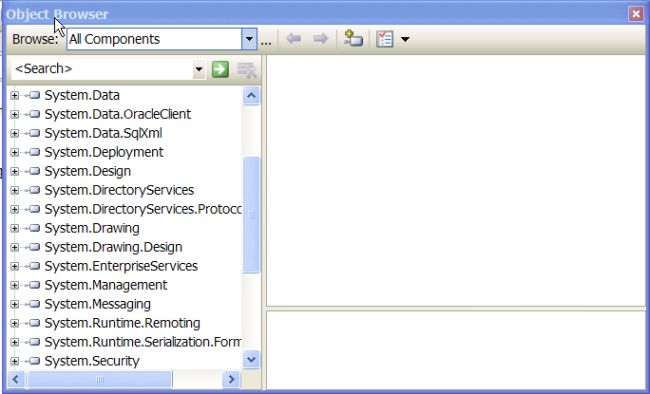Close the Object Browser window
The height and width of the screenshot is (394, 650).
[635, 14]
